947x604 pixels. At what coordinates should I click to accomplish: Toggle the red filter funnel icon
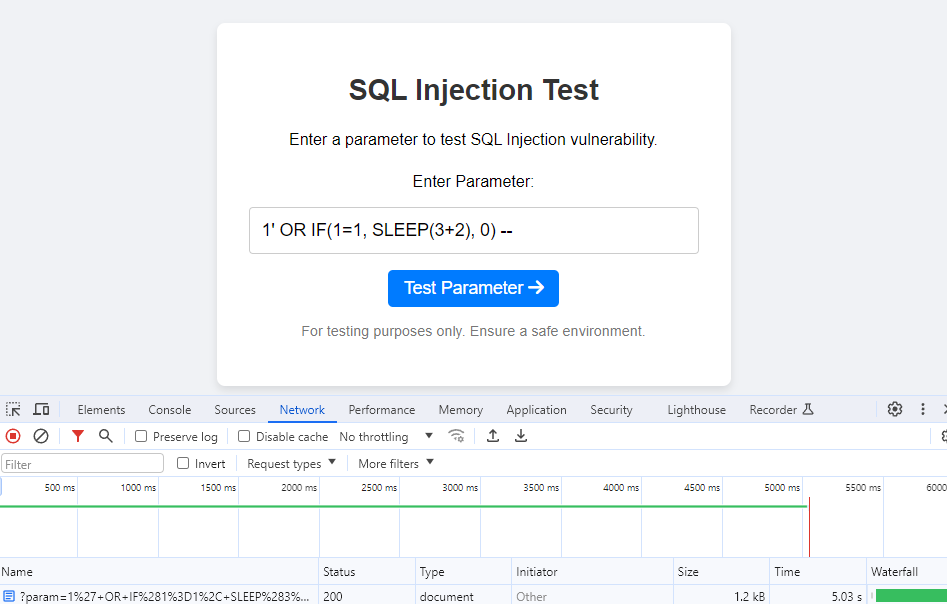pyautogui.click(x=78, y=436)
